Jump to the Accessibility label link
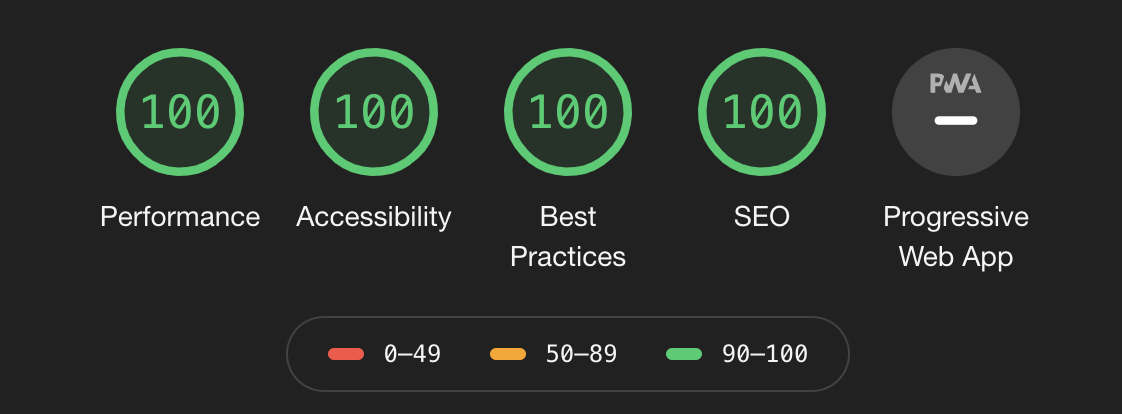 coord(374,217)
